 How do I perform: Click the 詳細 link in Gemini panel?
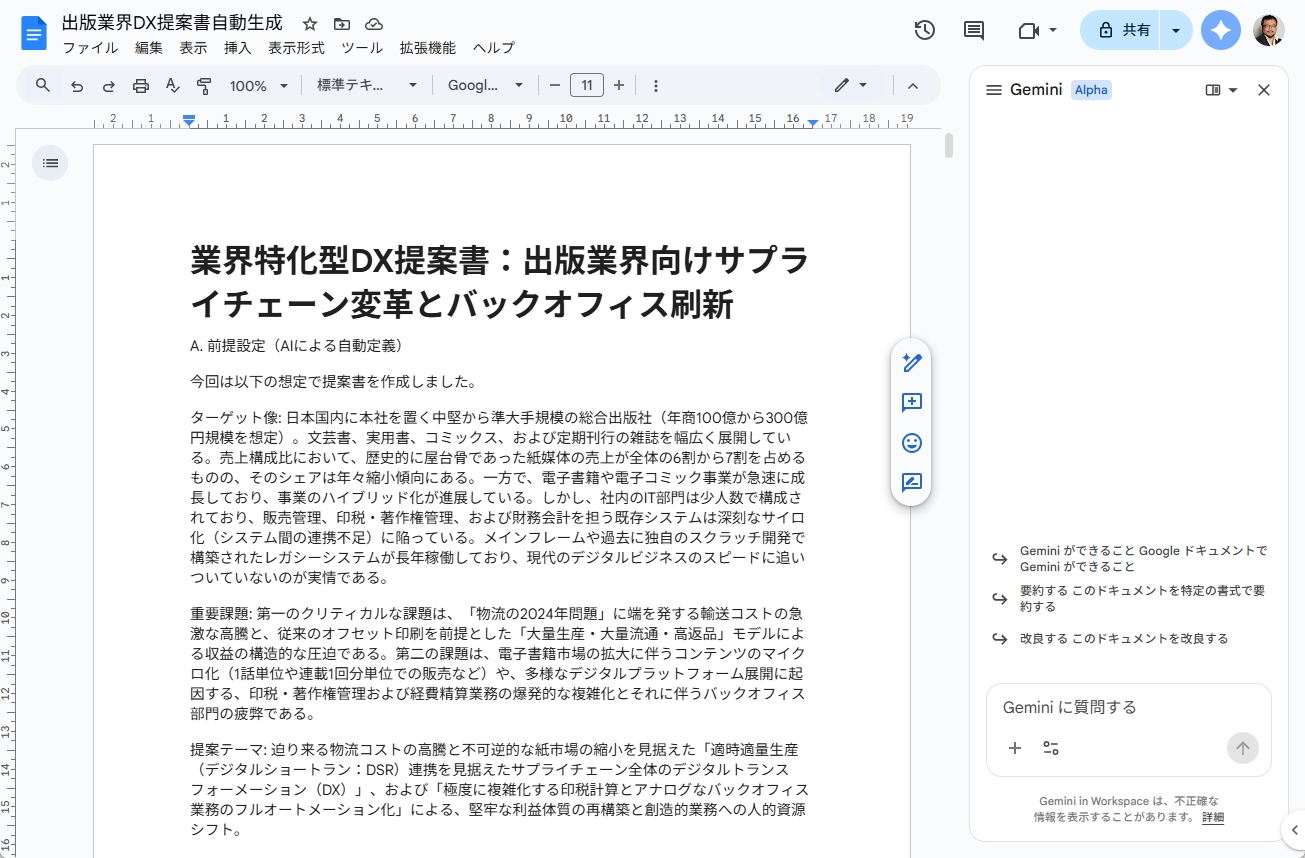(x=1212, y=817)
